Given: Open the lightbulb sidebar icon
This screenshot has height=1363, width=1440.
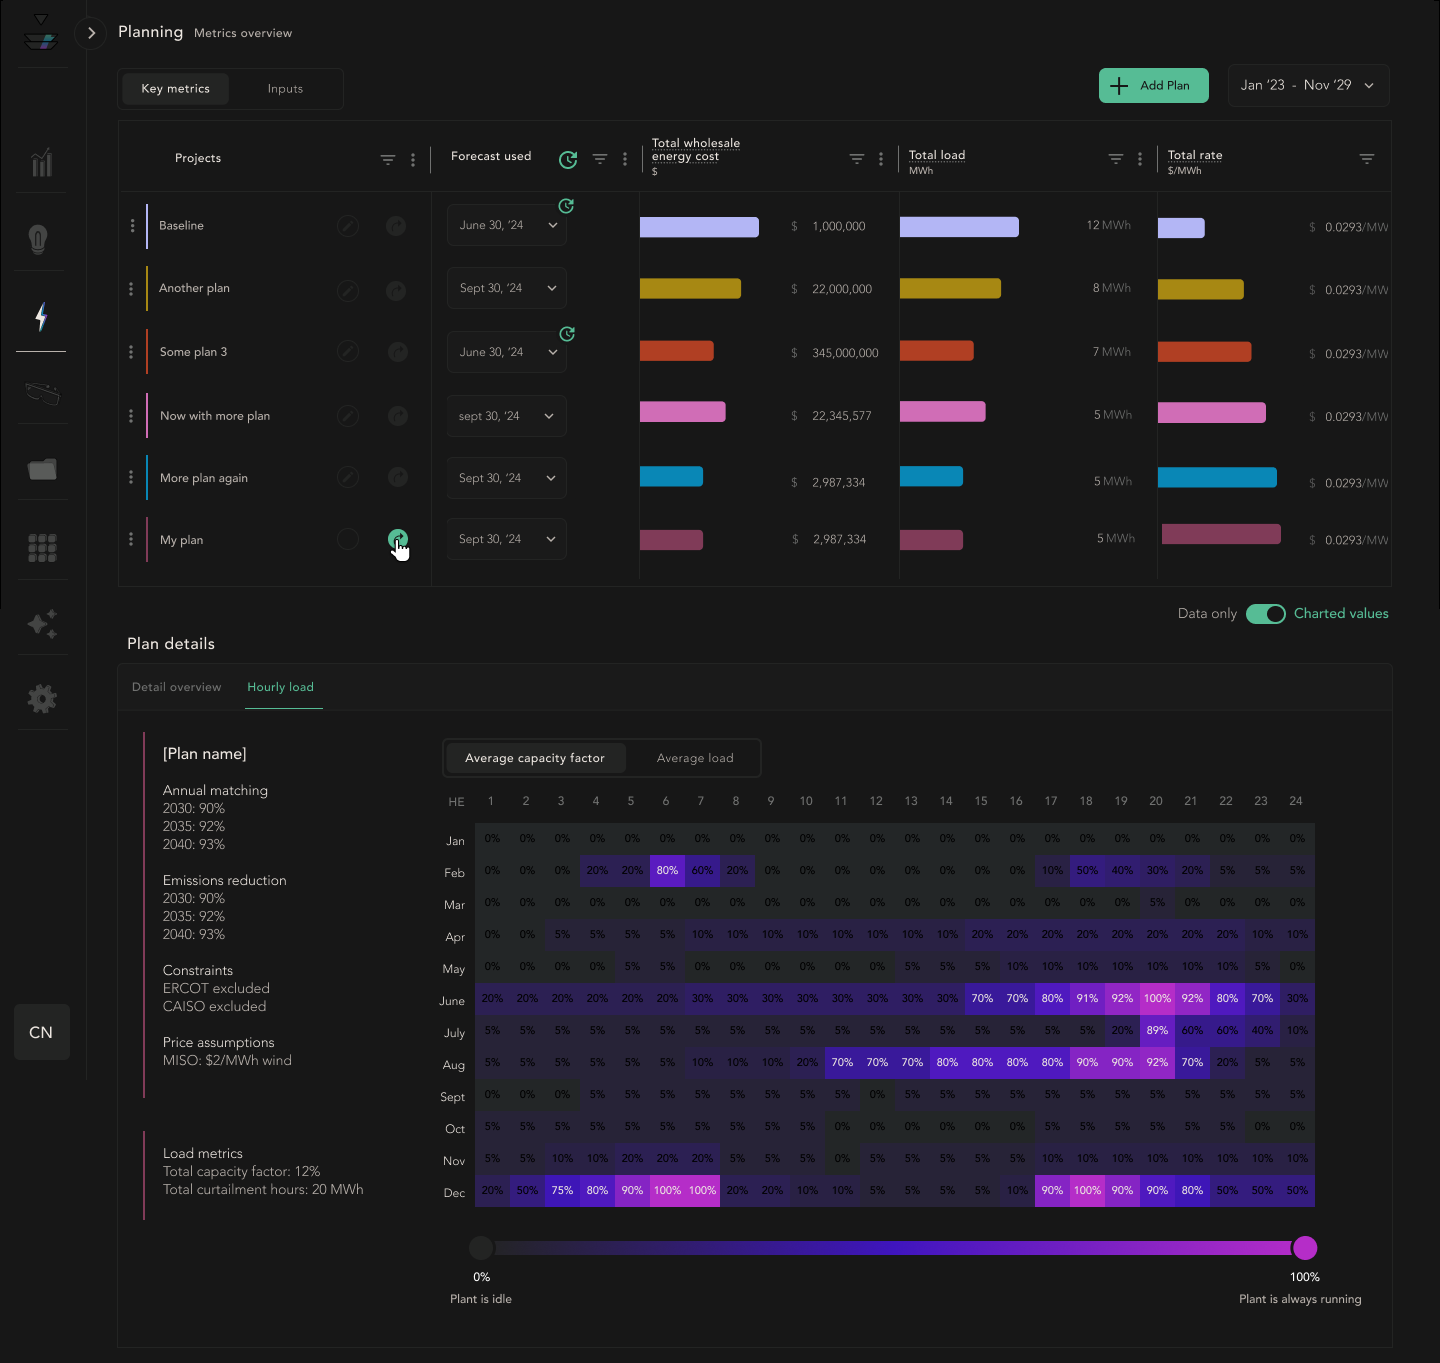Looking at the screenshot, I should tap(38, 240).
